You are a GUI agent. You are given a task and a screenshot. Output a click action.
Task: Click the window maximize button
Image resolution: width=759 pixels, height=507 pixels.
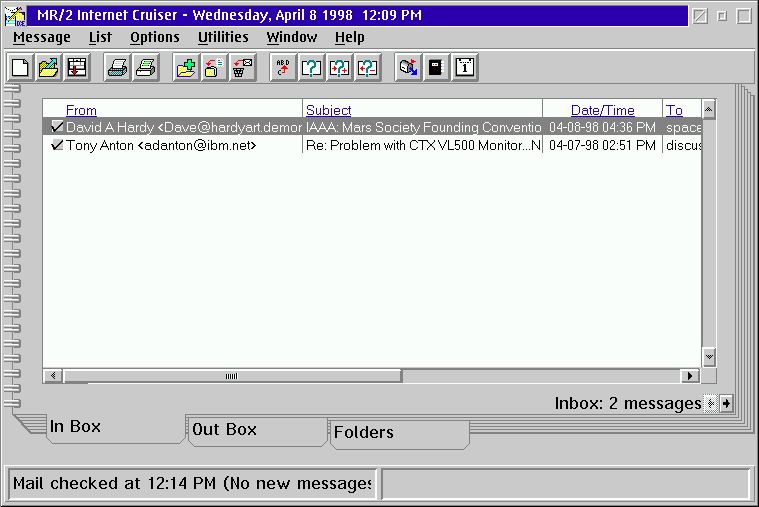click(744, 16)
